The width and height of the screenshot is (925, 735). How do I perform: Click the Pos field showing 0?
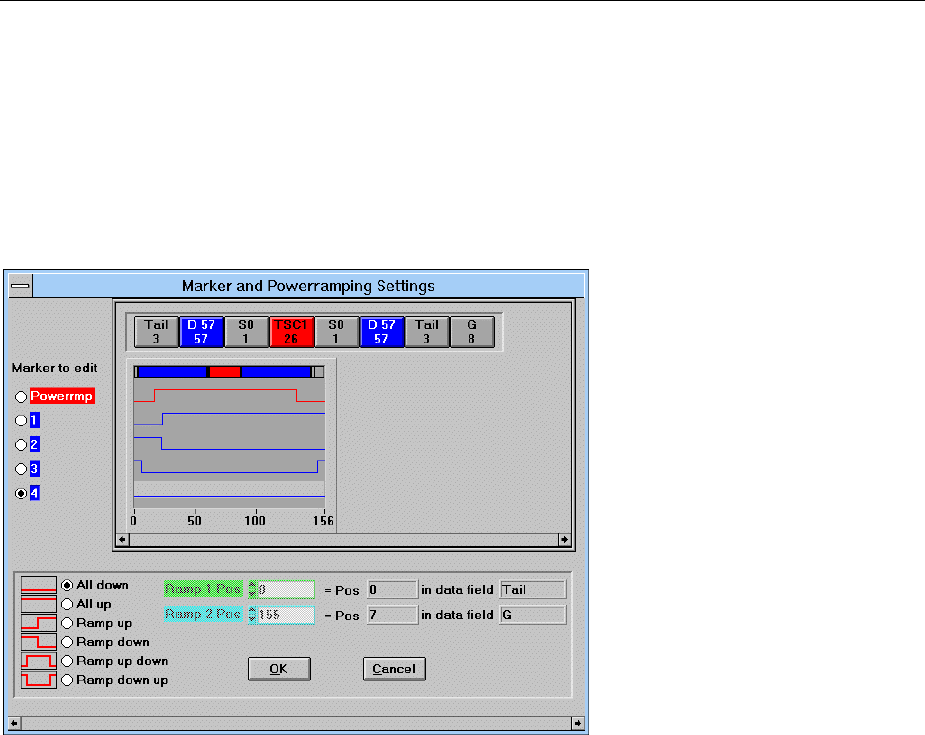392,590
